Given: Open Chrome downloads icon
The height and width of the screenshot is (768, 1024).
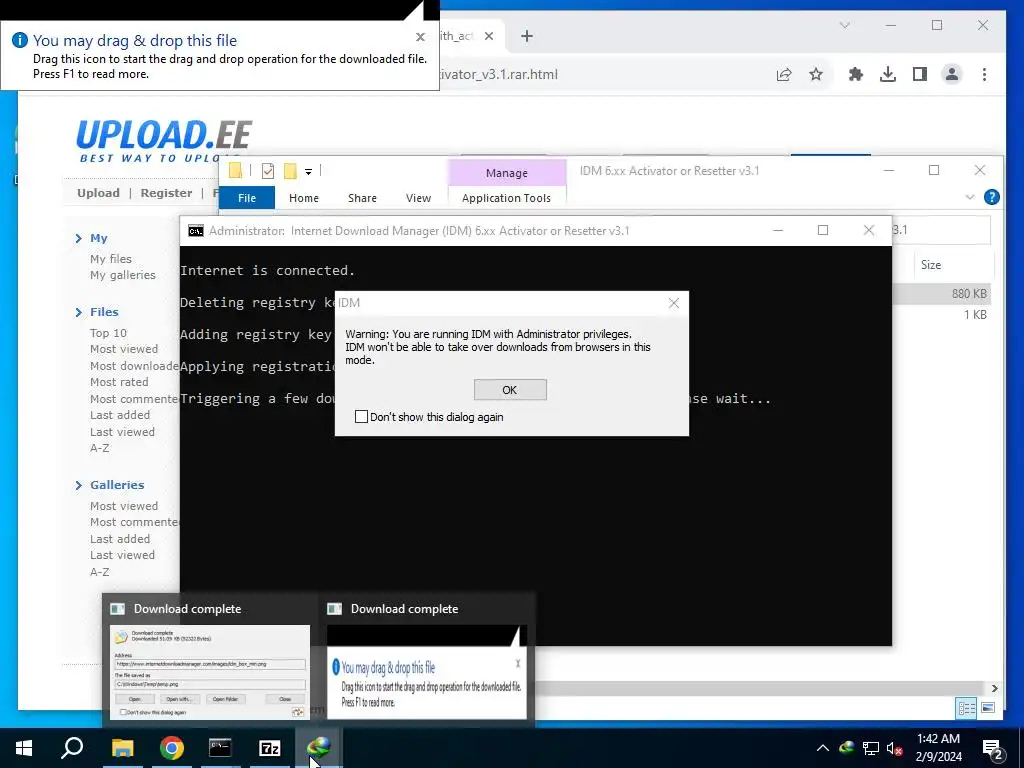Looking at the screenshot, I should 888,74.
